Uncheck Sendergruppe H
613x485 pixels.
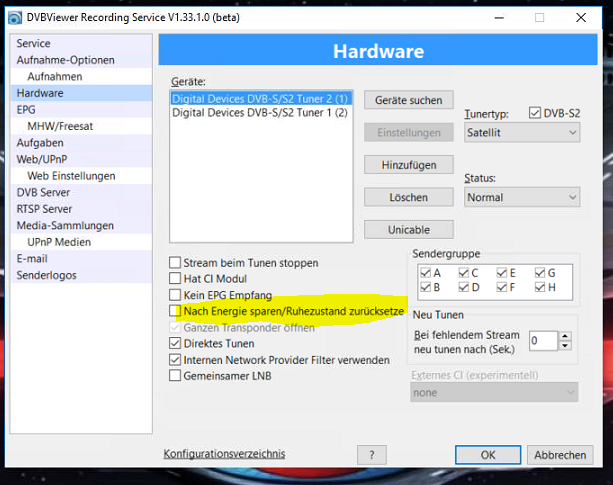click(540, 287)
